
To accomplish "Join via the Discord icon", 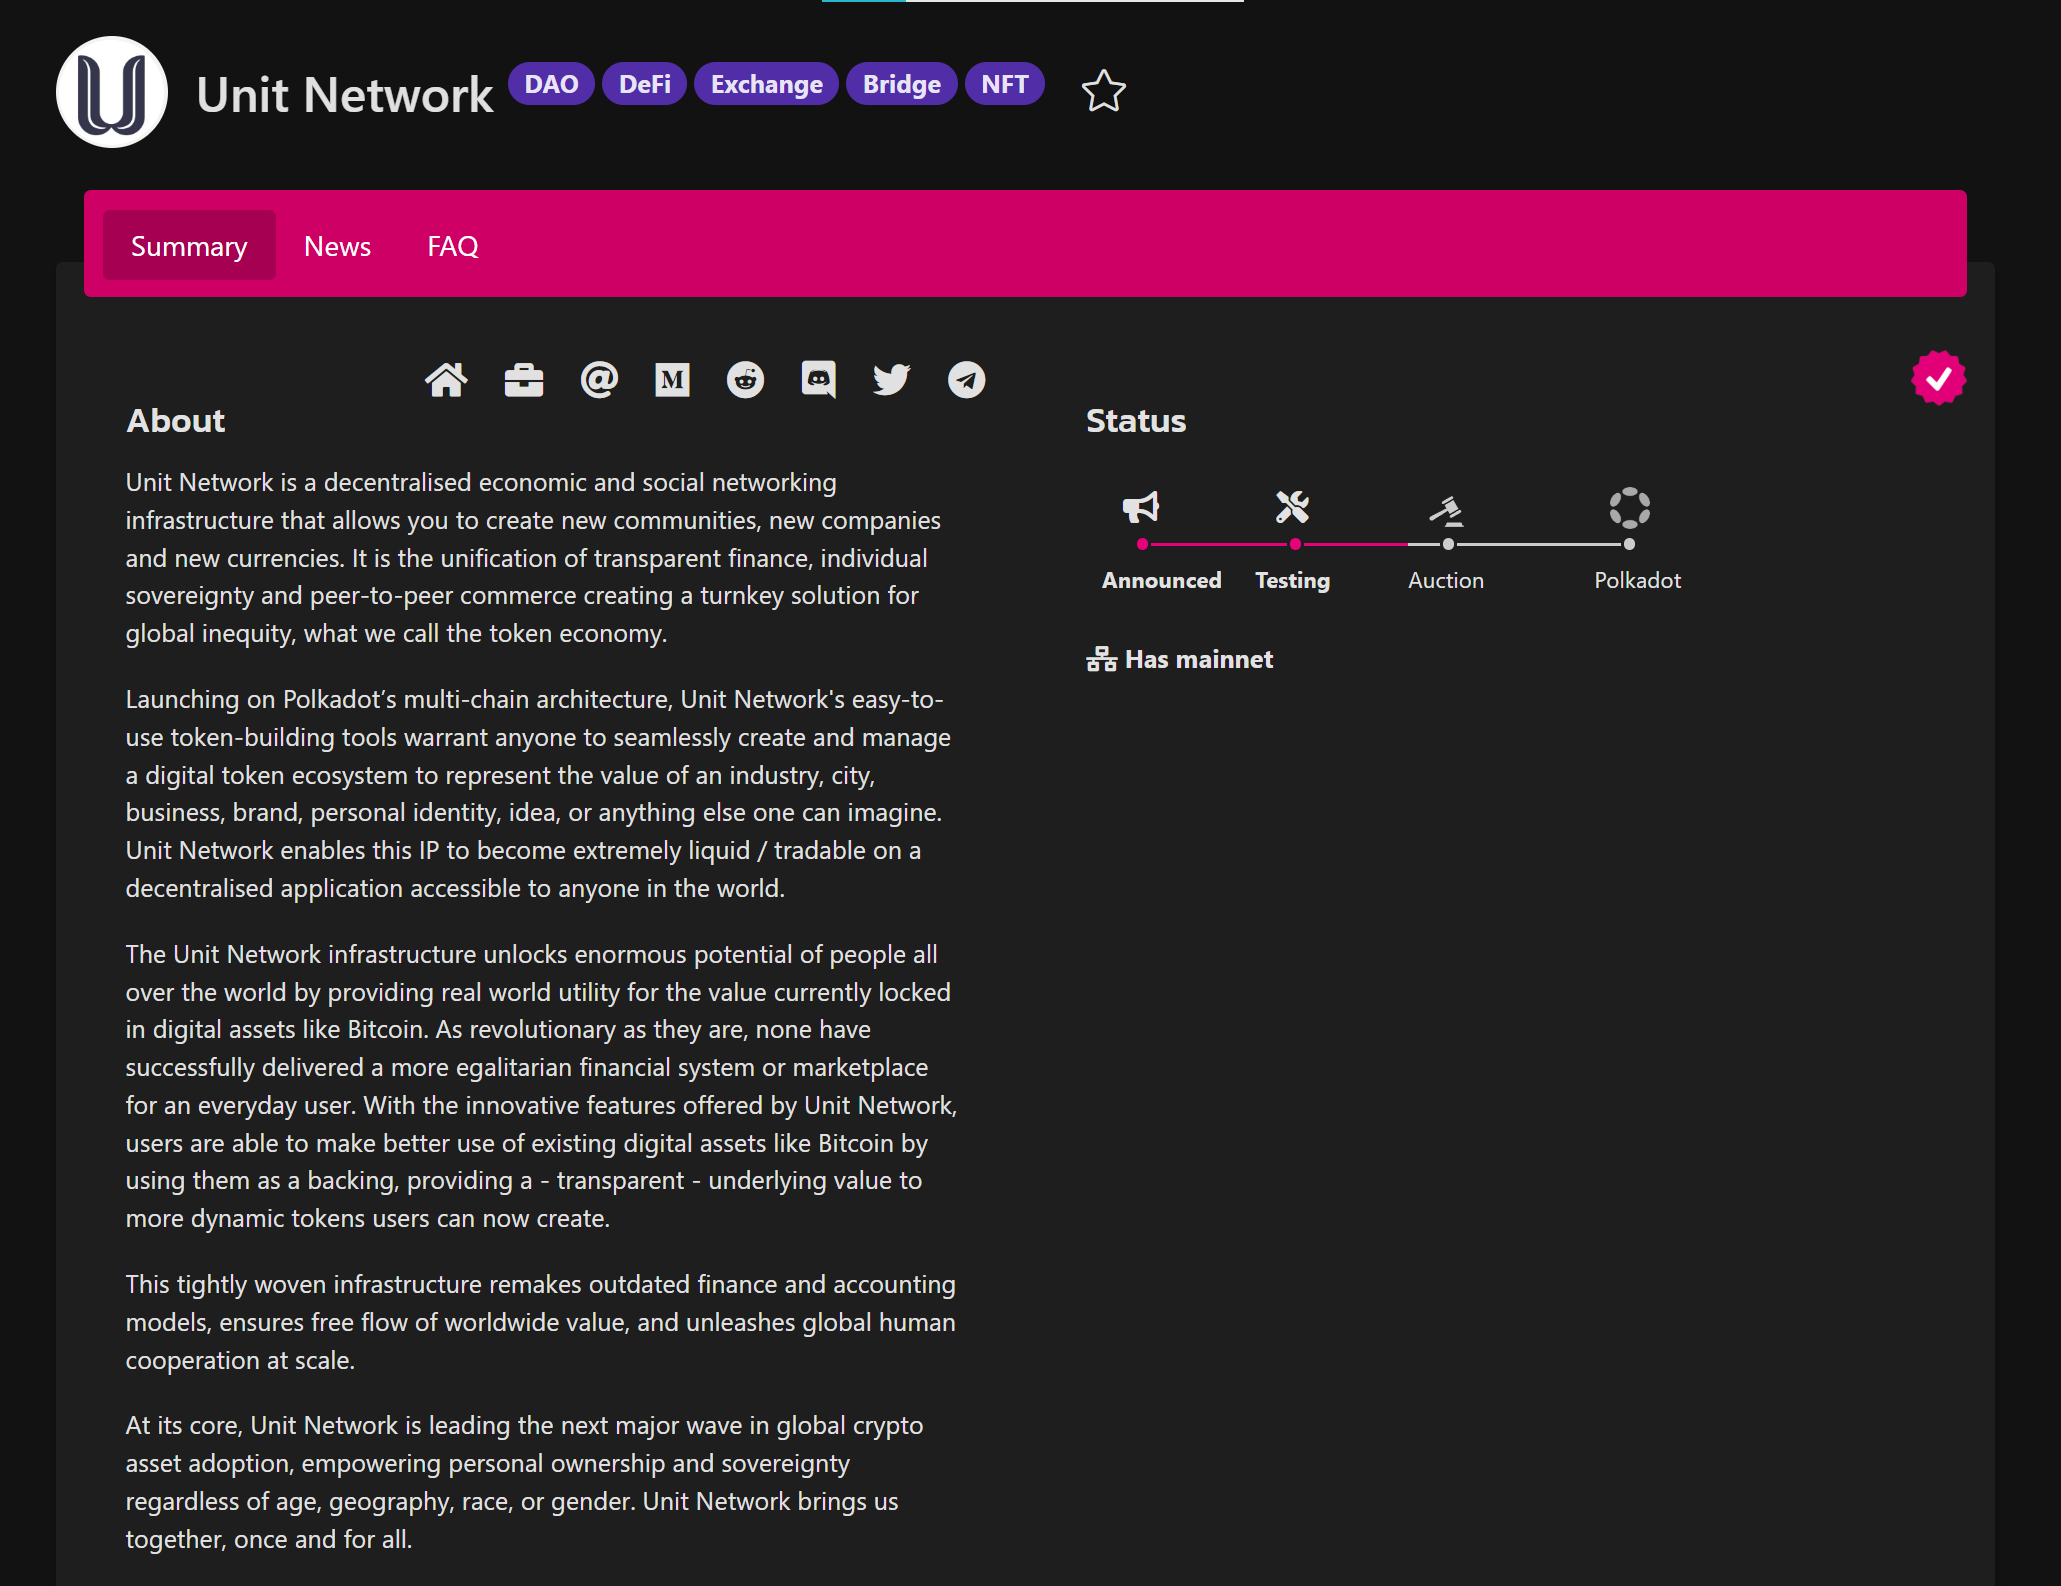I will [818, 380].
